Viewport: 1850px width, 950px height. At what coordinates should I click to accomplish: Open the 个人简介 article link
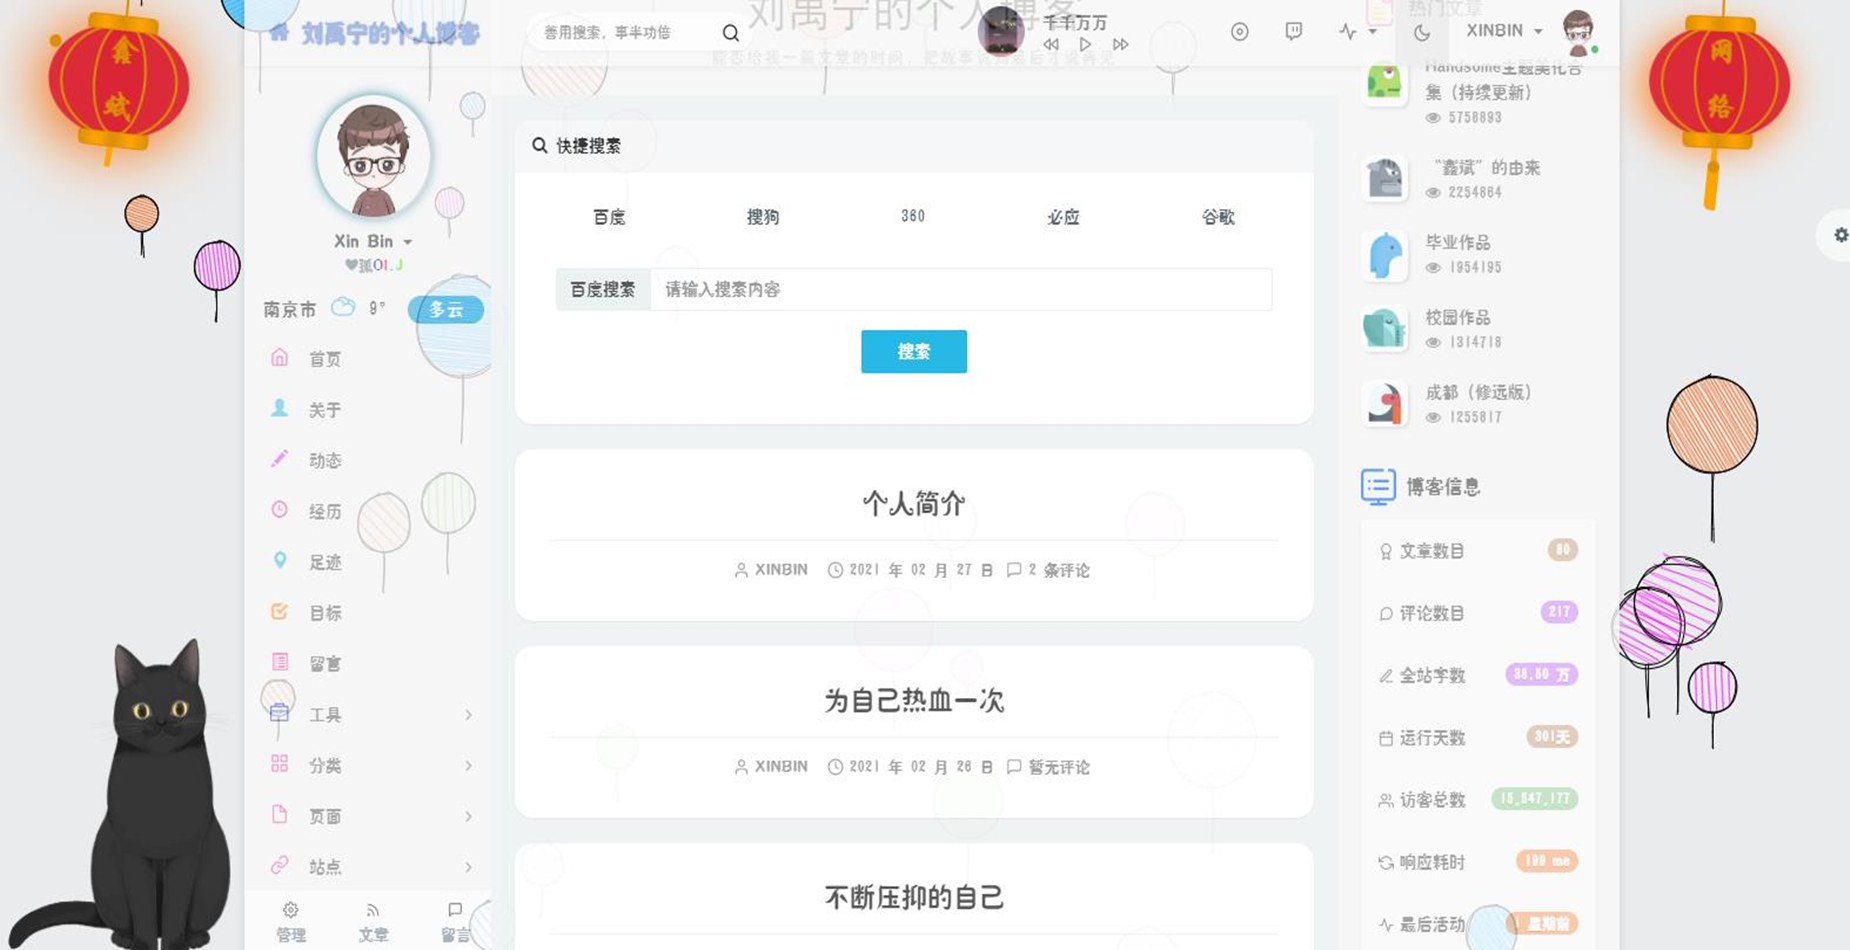913,504
